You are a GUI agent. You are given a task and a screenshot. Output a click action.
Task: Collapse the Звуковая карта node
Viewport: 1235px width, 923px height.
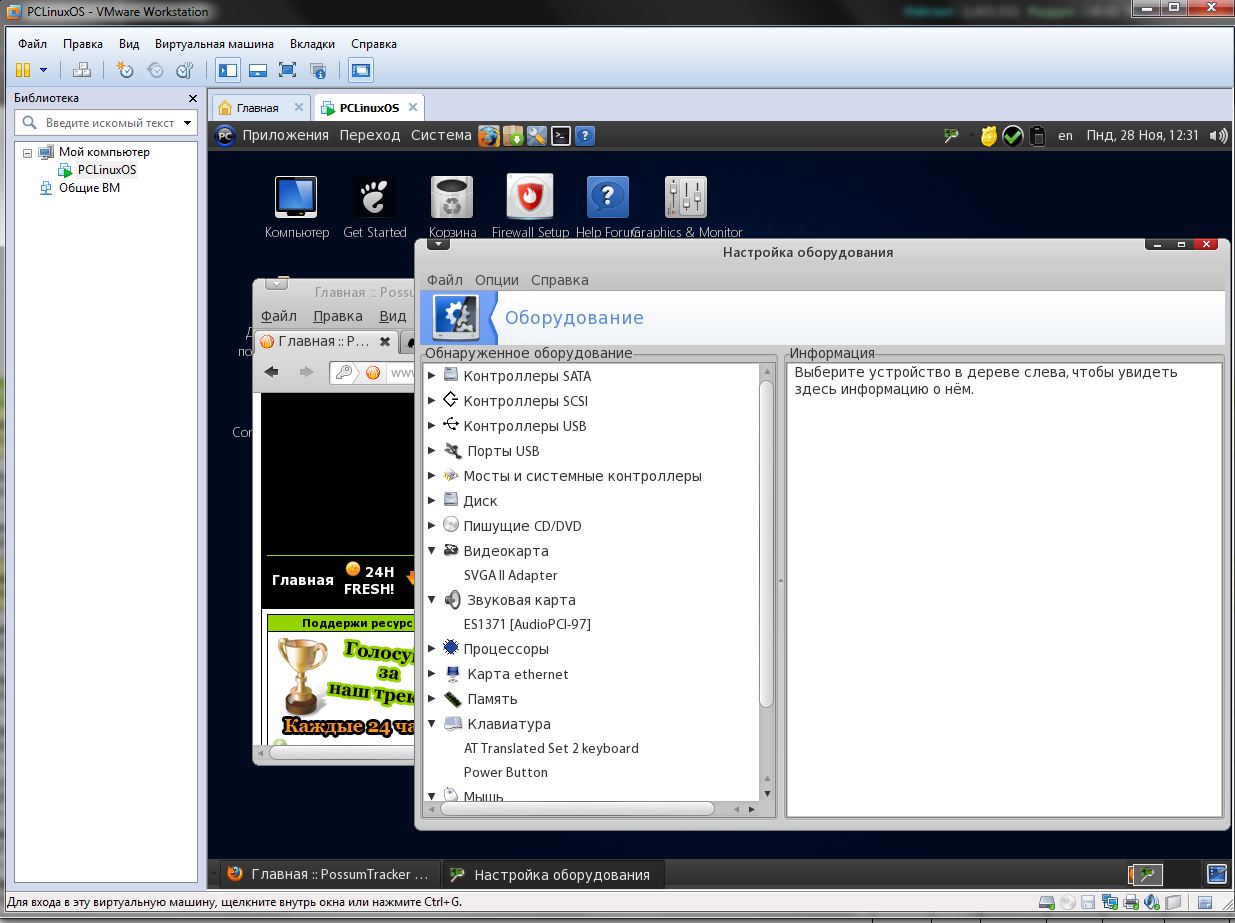coord(432,600)
